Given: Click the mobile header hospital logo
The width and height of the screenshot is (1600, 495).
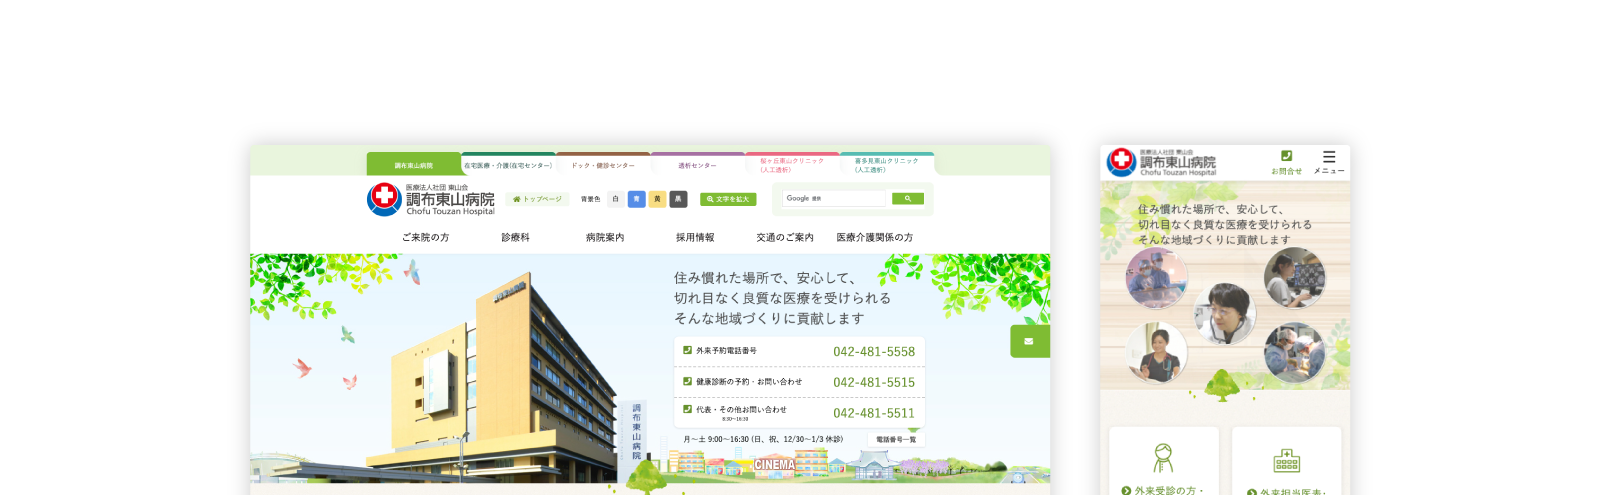Looking at the screenshot, I should click(1162, 162).
